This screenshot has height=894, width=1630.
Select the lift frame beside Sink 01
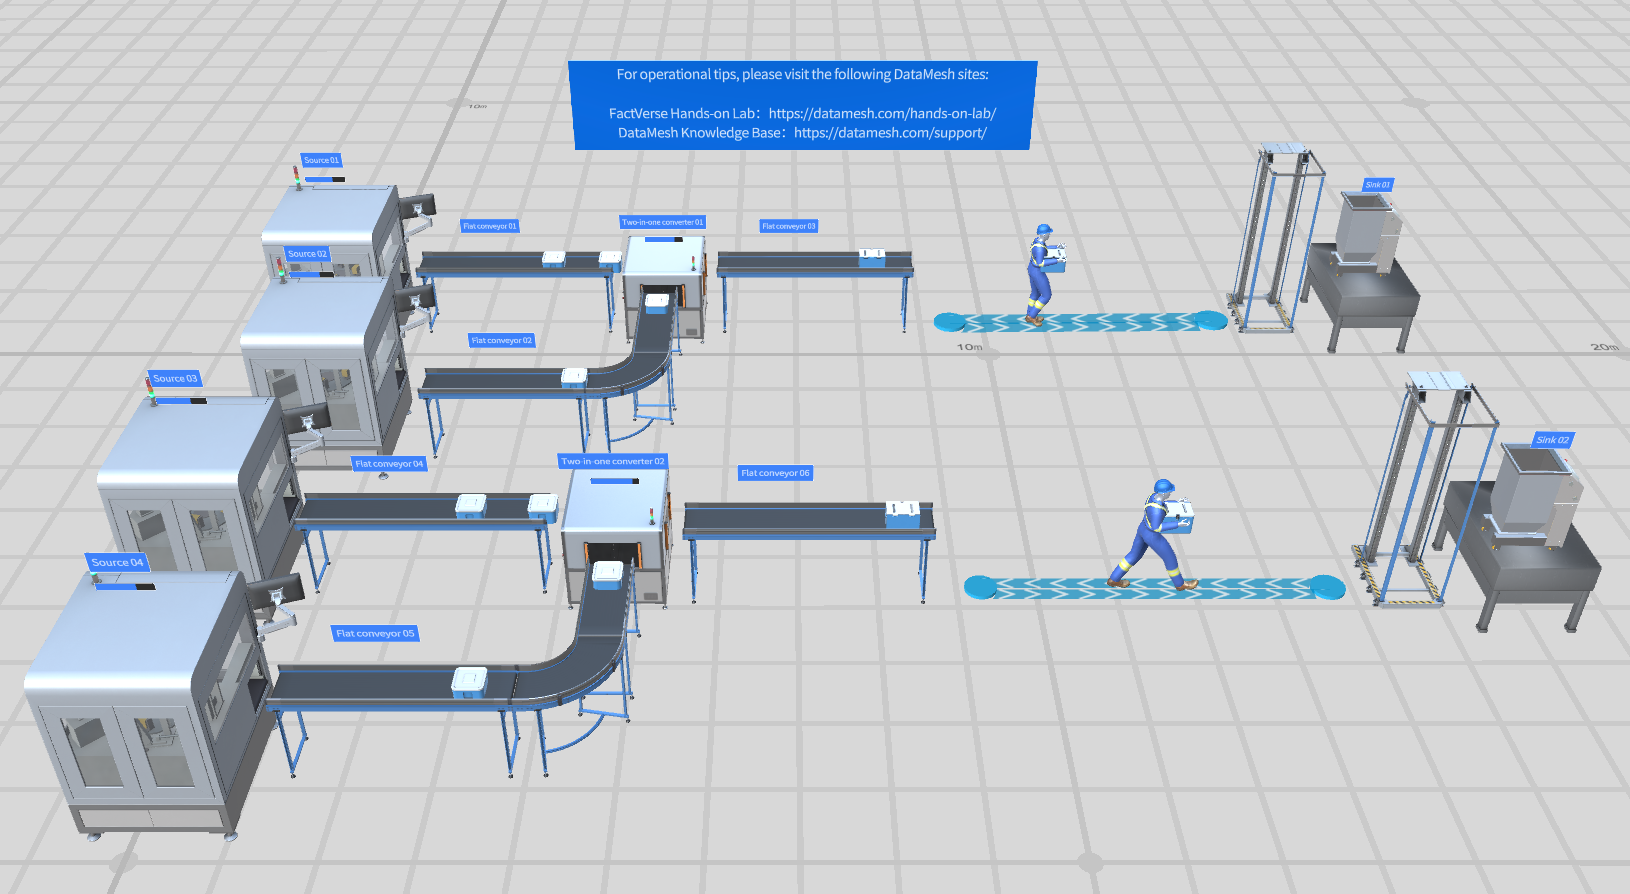point(1274,240)
